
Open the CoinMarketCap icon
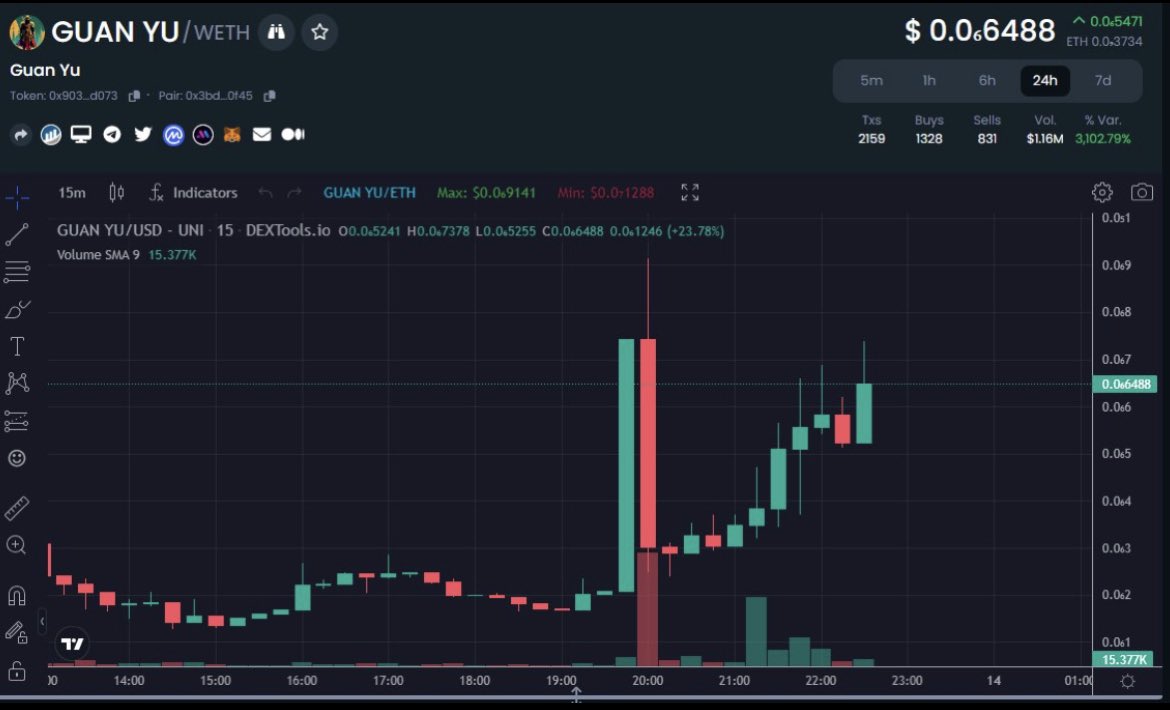[x=173, y=135]
